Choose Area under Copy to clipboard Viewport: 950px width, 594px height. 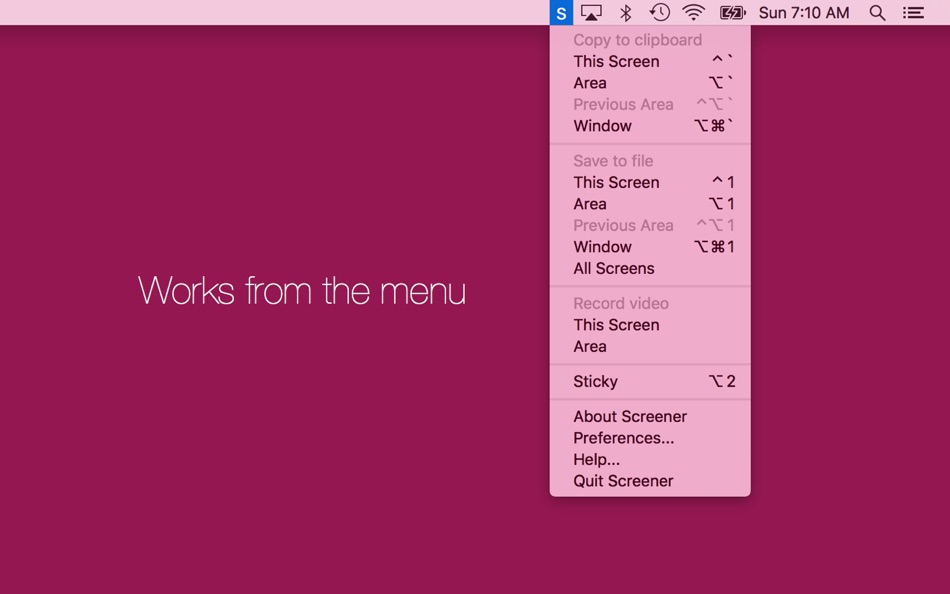tap(650, 82)
